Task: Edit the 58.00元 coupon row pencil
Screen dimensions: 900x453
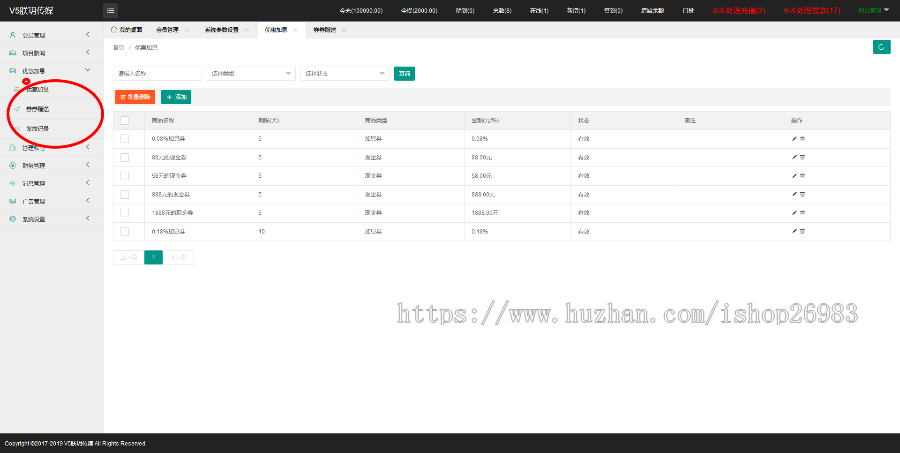Action: click(794, 176)
